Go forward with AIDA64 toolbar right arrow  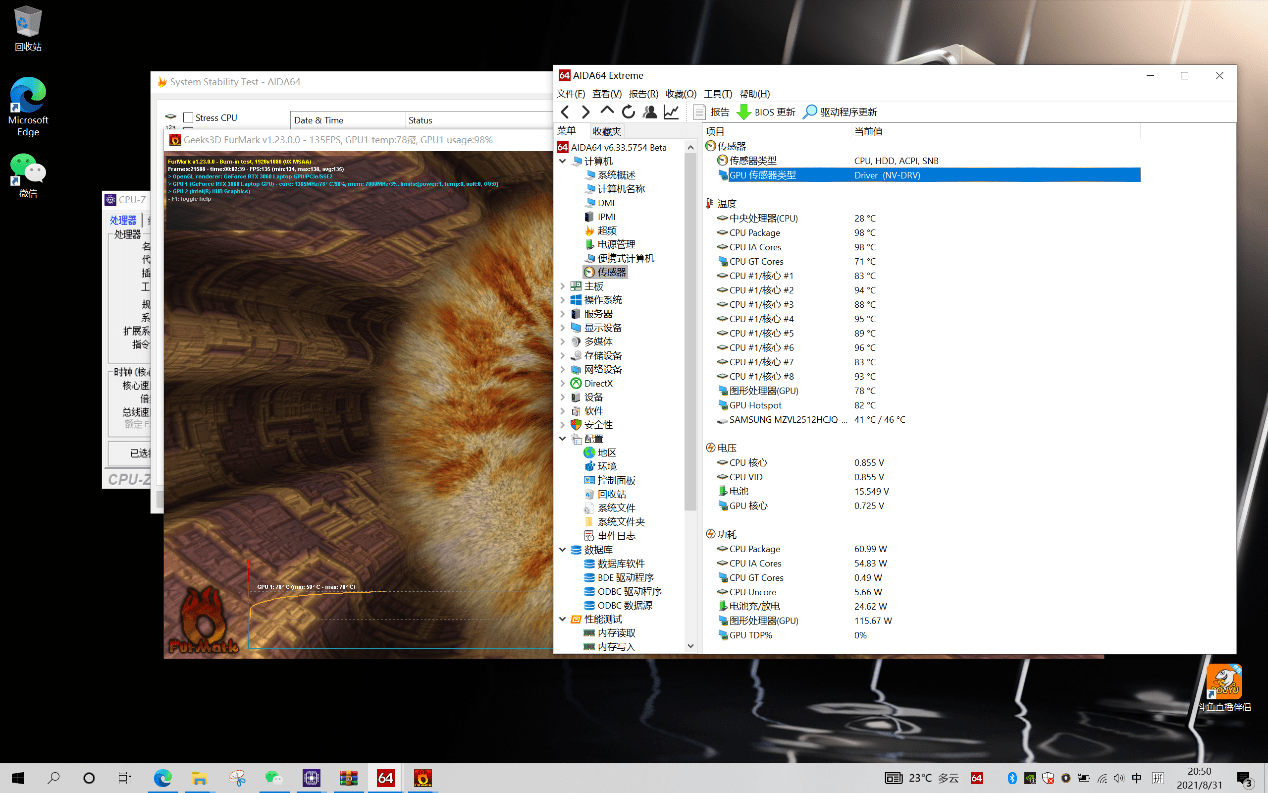click(x=586, y=112)
